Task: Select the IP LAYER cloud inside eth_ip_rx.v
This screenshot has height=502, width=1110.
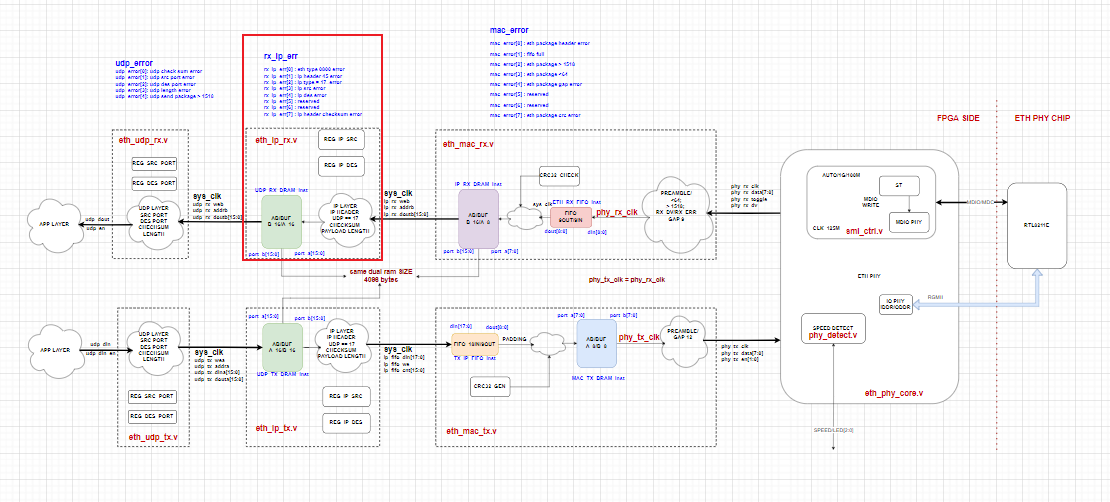Action: [346, 220]
